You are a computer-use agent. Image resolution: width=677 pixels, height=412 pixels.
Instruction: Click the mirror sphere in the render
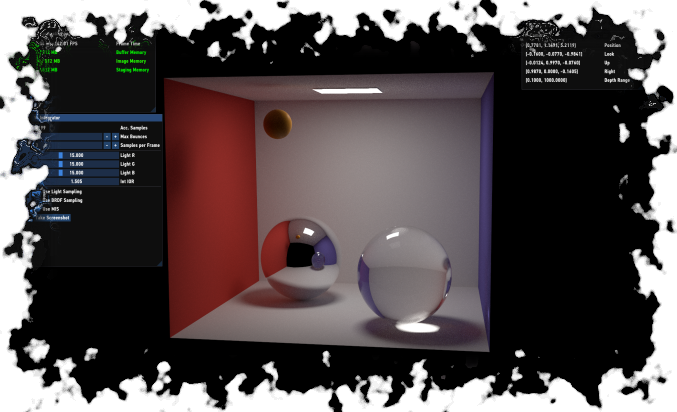tap(299, 259)
